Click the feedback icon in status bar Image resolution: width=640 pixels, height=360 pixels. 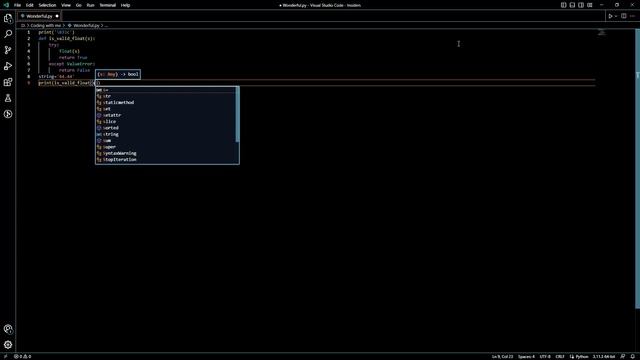(x=623, y=356)
